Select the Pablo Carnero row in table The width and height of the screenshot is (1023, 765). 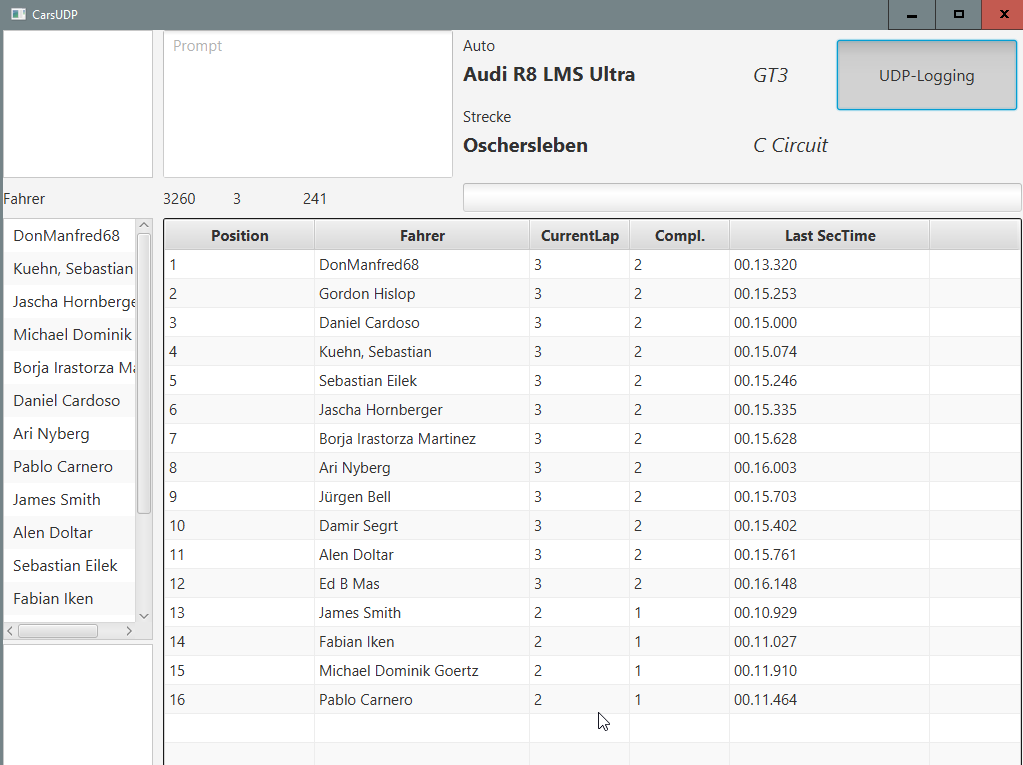pos(365,700)
